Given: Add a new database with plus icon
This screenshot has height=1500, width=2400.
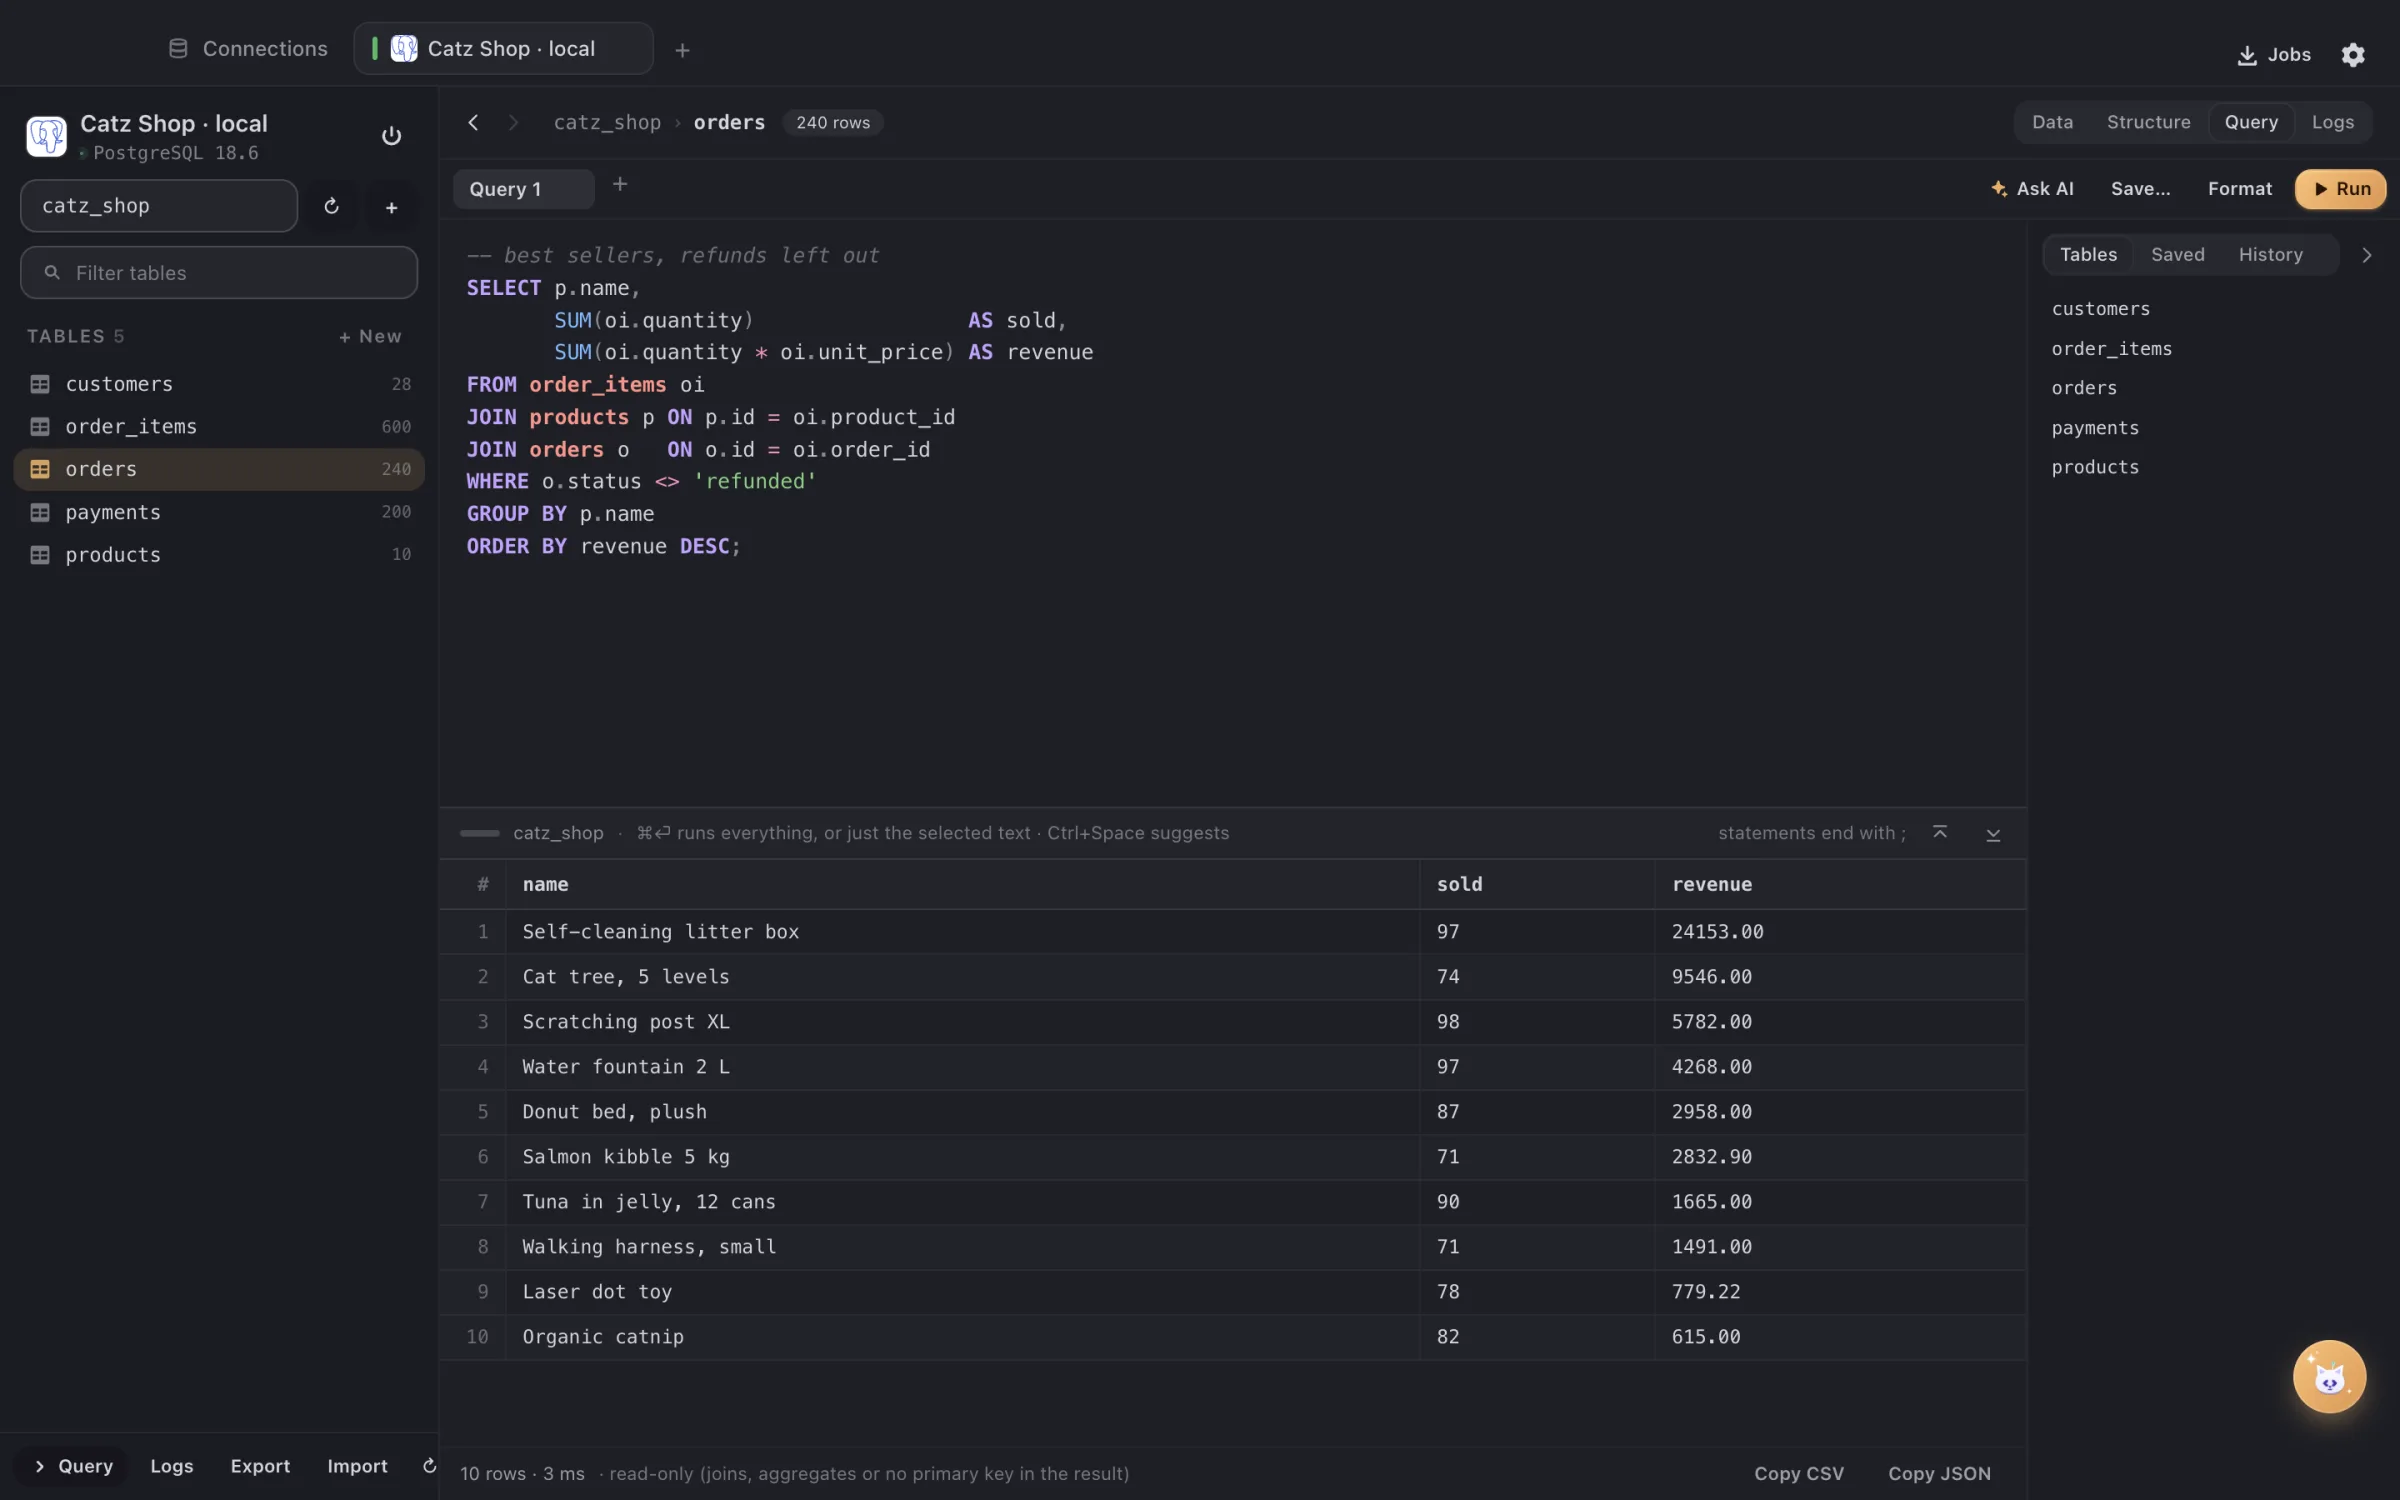Looking at the screenshot, I should [391, 207].
